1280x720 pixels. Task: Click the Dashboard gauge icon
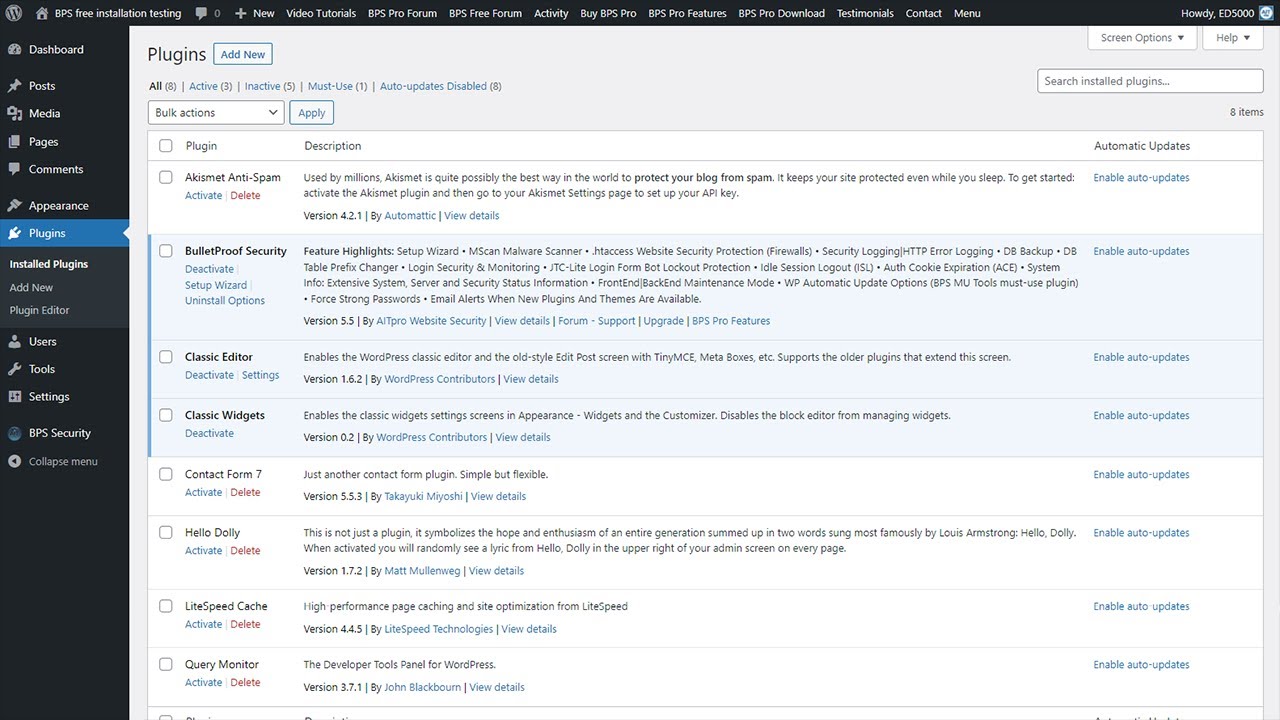click(x=14, y=49)
